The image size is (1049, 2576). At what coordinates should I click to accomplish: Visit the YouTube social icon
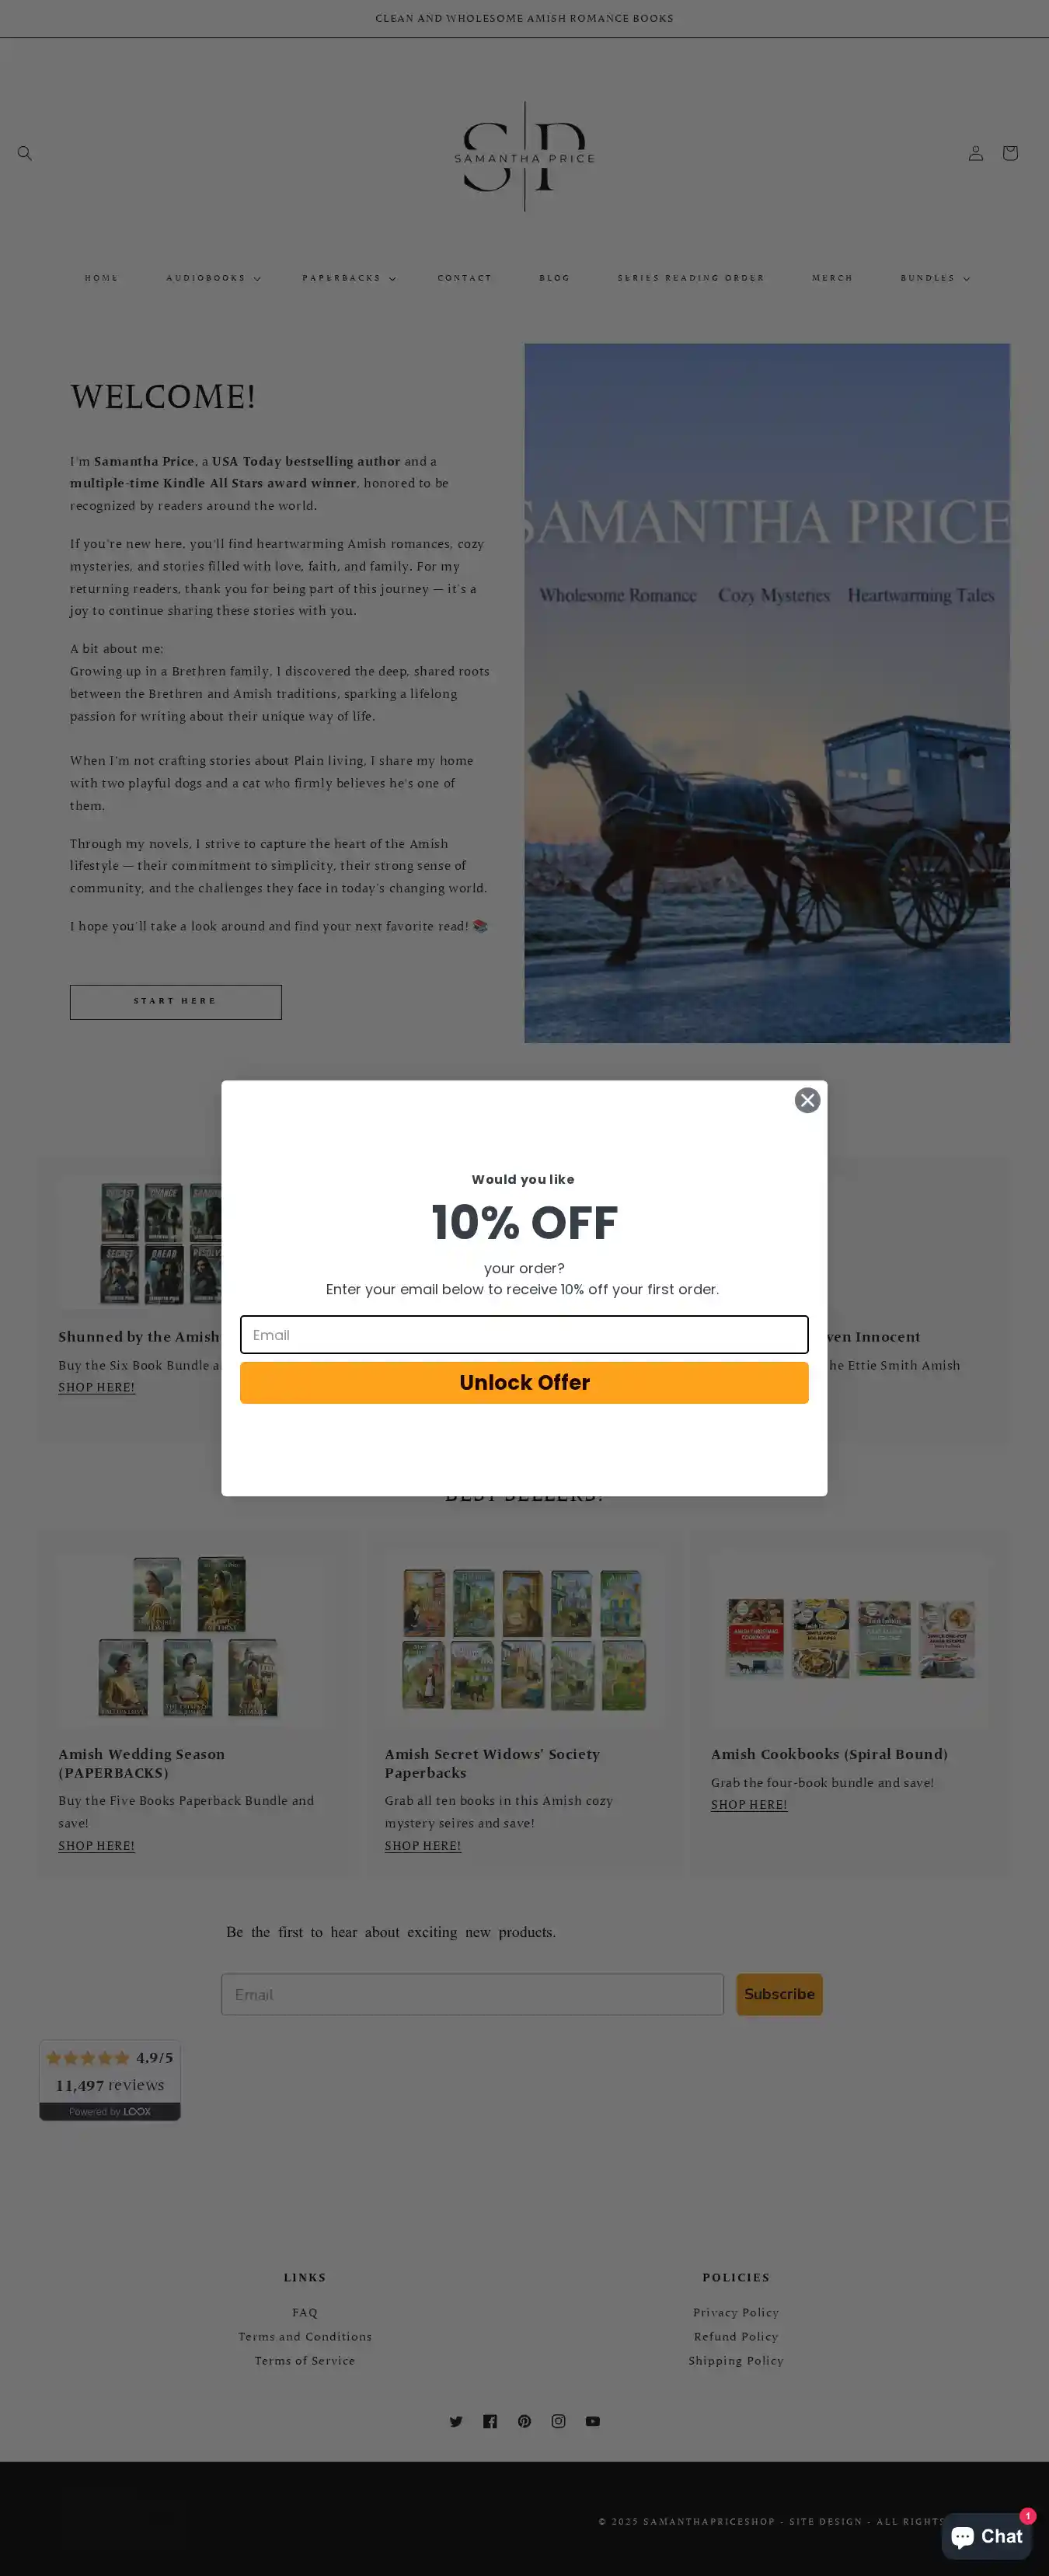[593, 2421]
